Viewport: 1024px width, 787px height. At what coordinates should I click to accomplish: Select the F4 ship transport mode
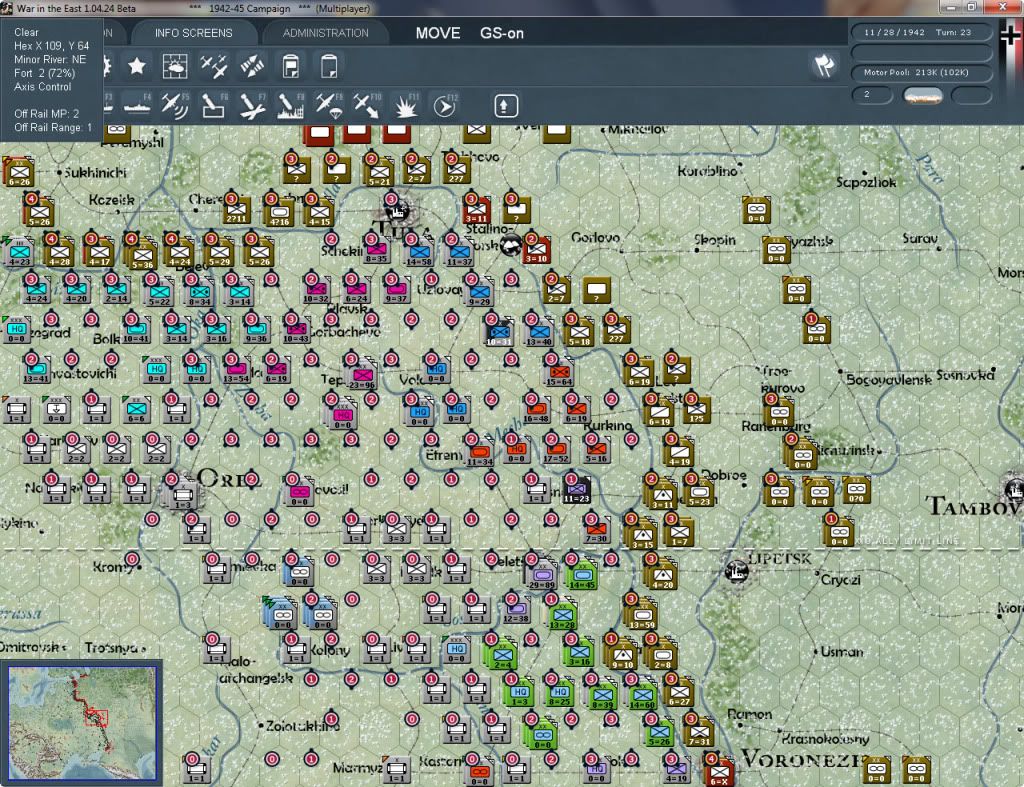click(137, 106)
